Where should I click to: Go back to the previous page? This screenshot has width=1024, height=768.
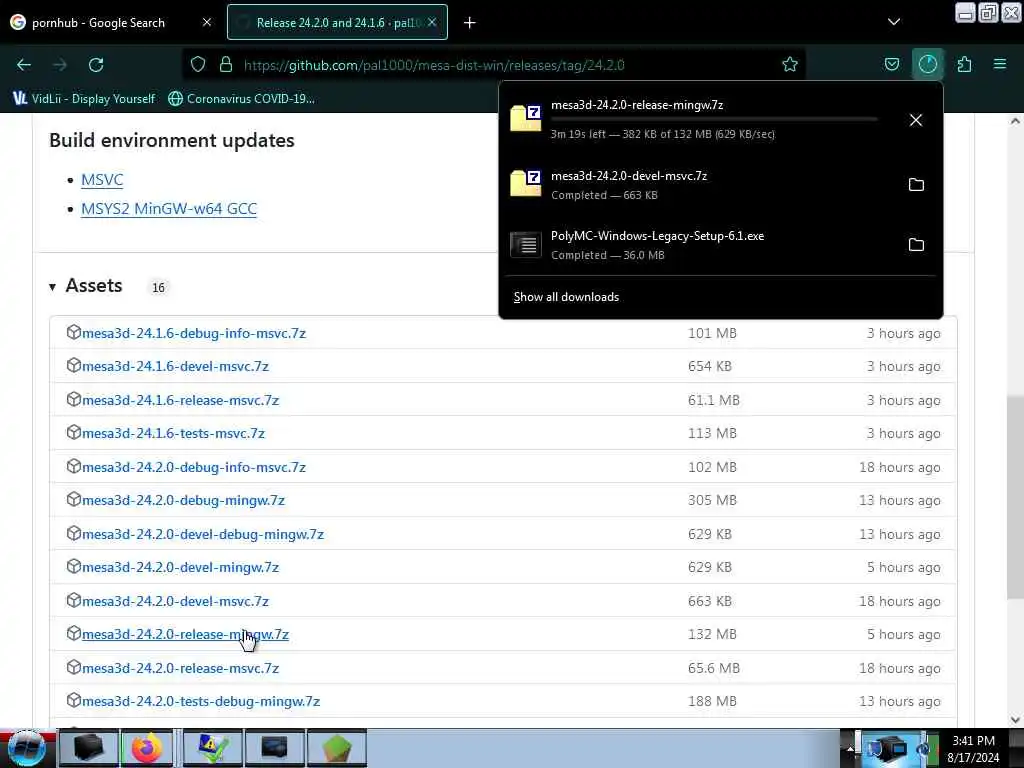click(24, 65)
